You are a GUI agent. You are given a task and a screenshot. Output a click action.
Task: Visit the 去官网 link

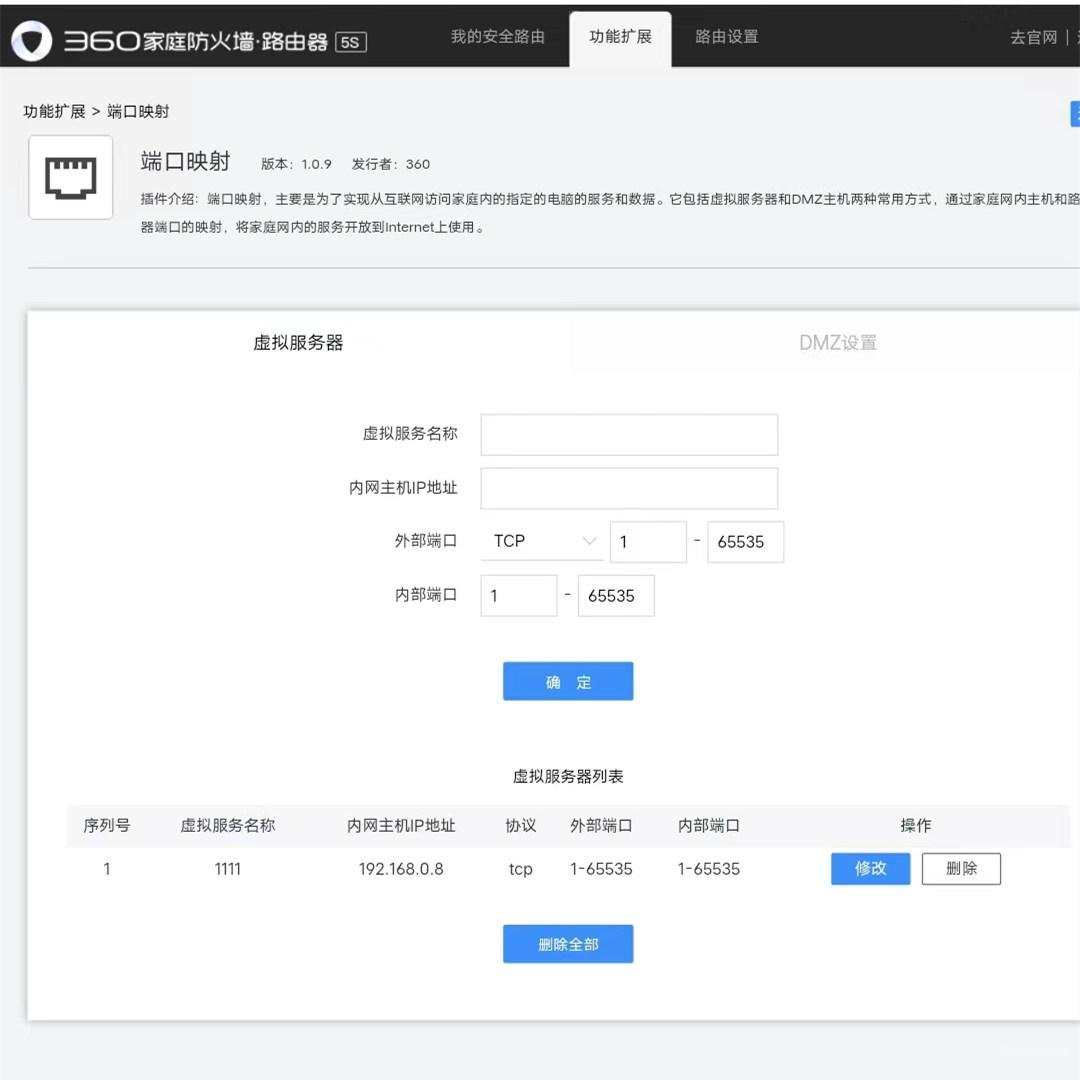pyautogui.click(x=1033, y=37)
